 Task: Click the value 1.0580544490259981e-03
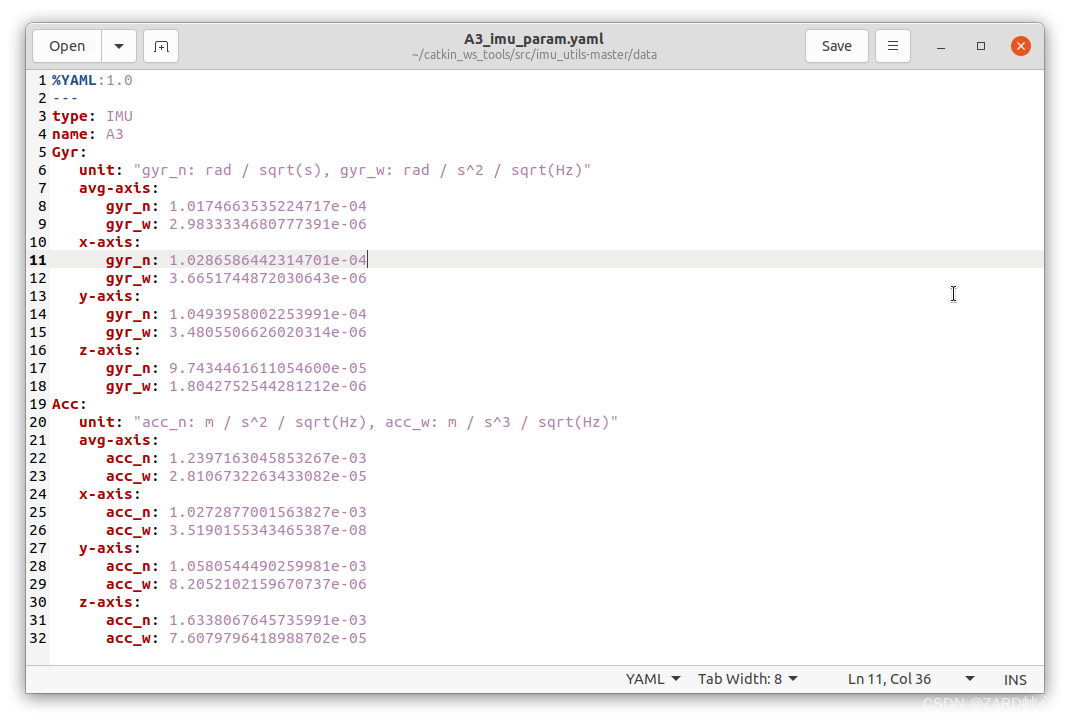268,566
